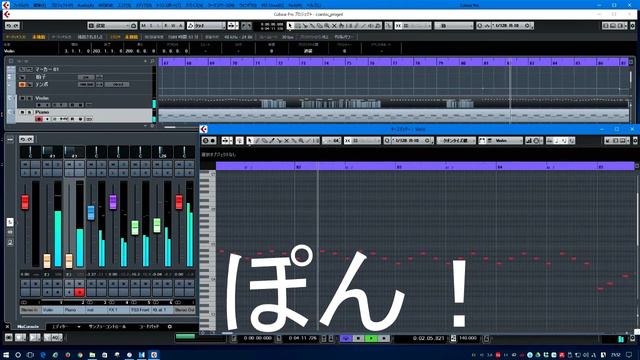The image size is (640, 360).
Task: Mute the Violin track in the track list
Action: click(x=22, y=98)
